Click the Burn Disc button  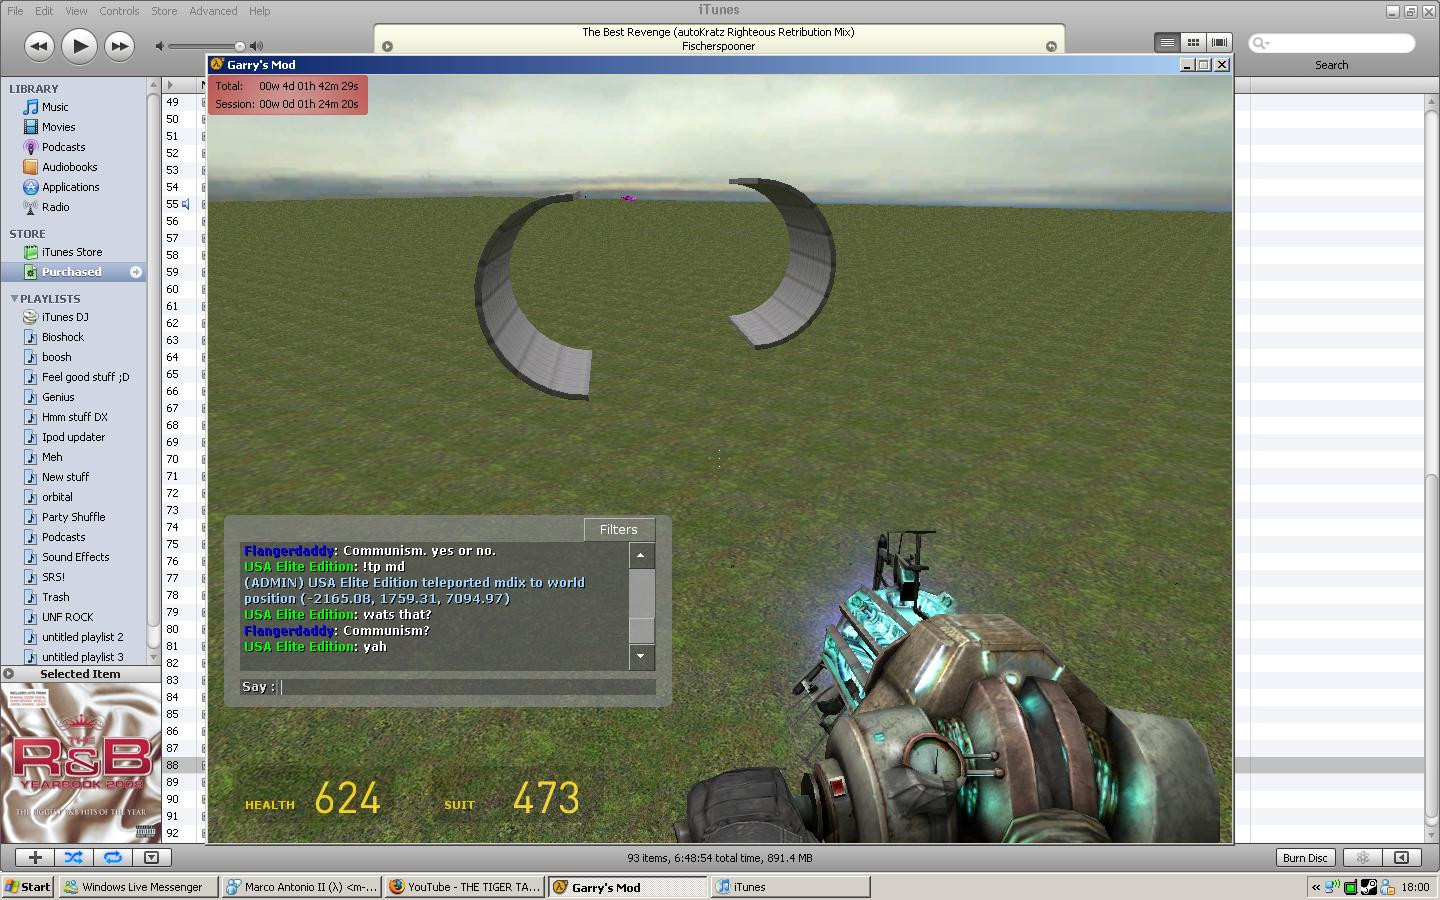(1305, 858)
